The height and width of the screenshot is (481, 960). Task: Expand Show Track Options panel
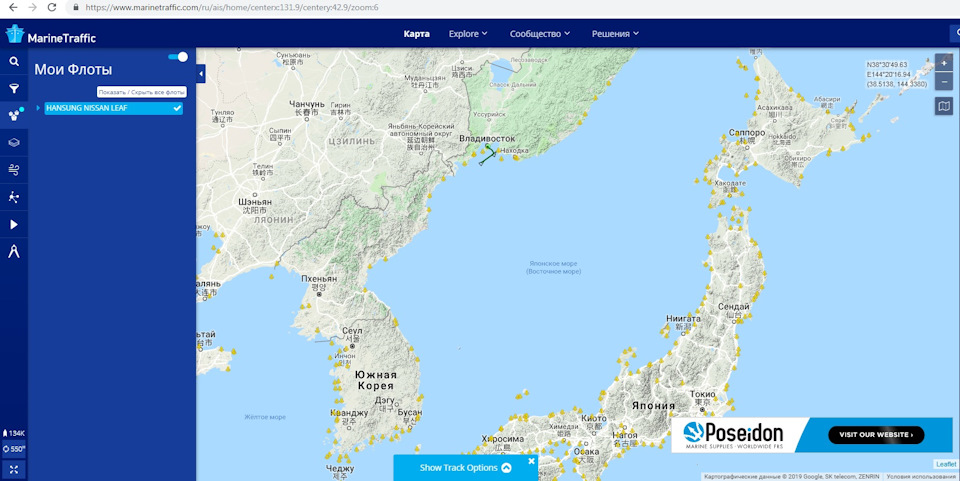pyautogui.click(x=465, y=468)
